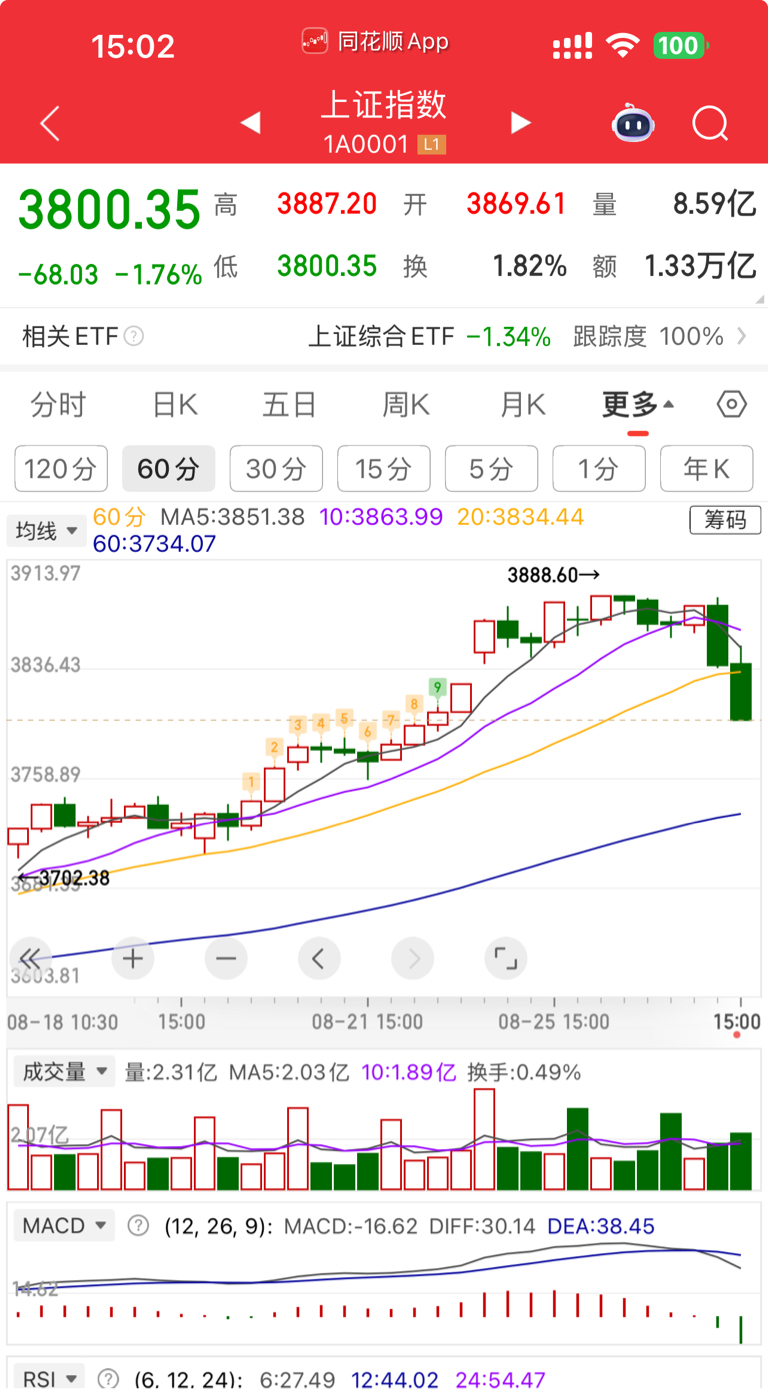The height and width of the screenshot is (1389, 768).
Task: Tap the L1 level badge
Action: [x=432, y=145]
